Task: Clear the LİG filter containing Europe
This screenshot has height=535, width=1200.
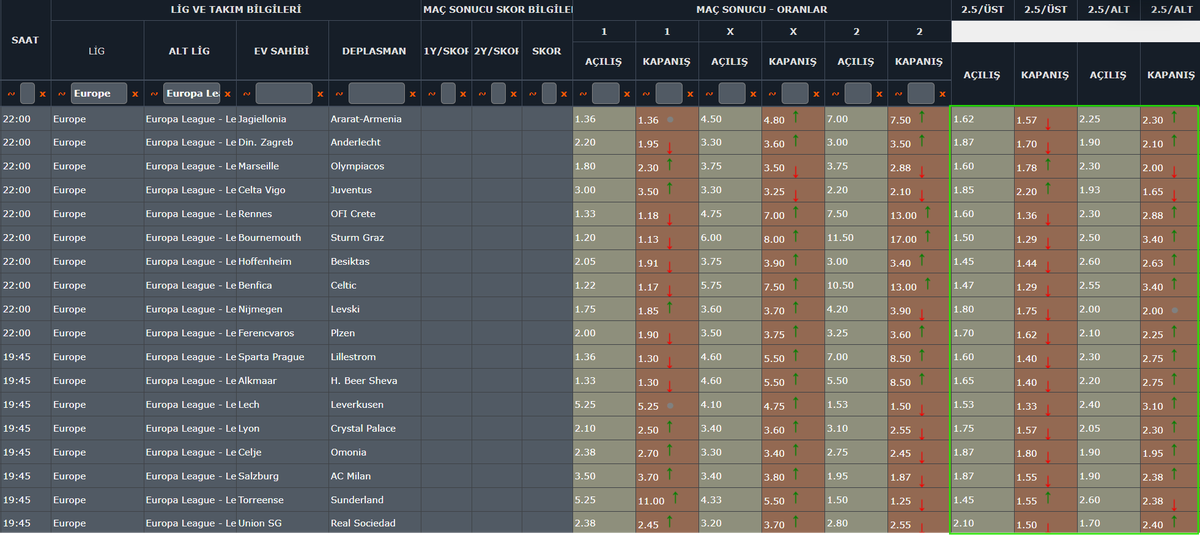Action: click(135, 94)
